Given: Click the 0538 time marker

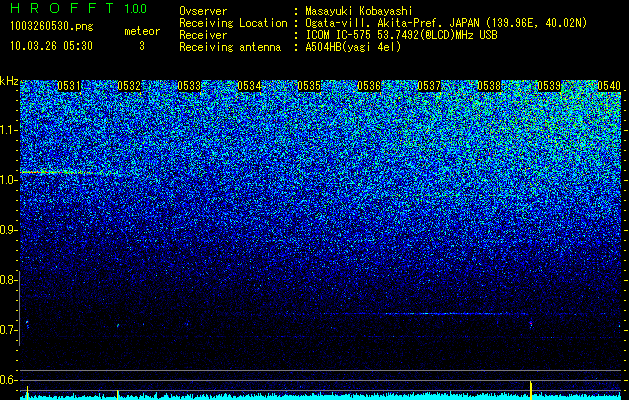Looking at the screenshot, I should pyautogui.click(x=489, y=86).
